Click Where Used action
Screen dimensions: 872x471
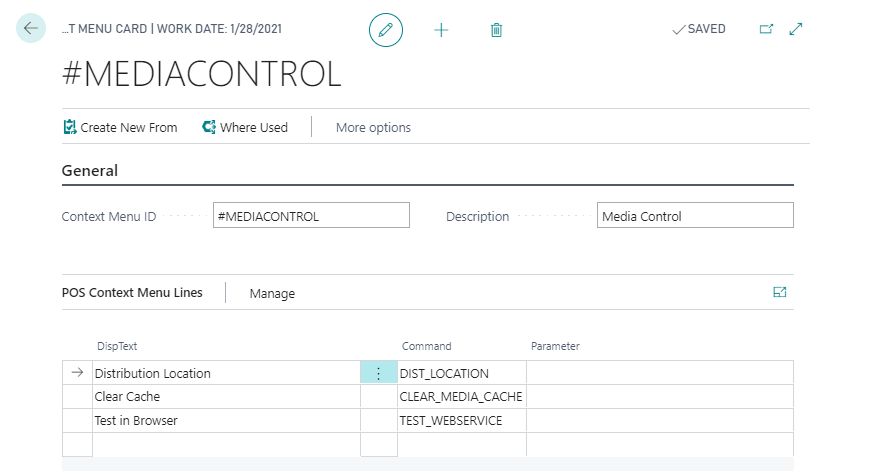(245, 127)
